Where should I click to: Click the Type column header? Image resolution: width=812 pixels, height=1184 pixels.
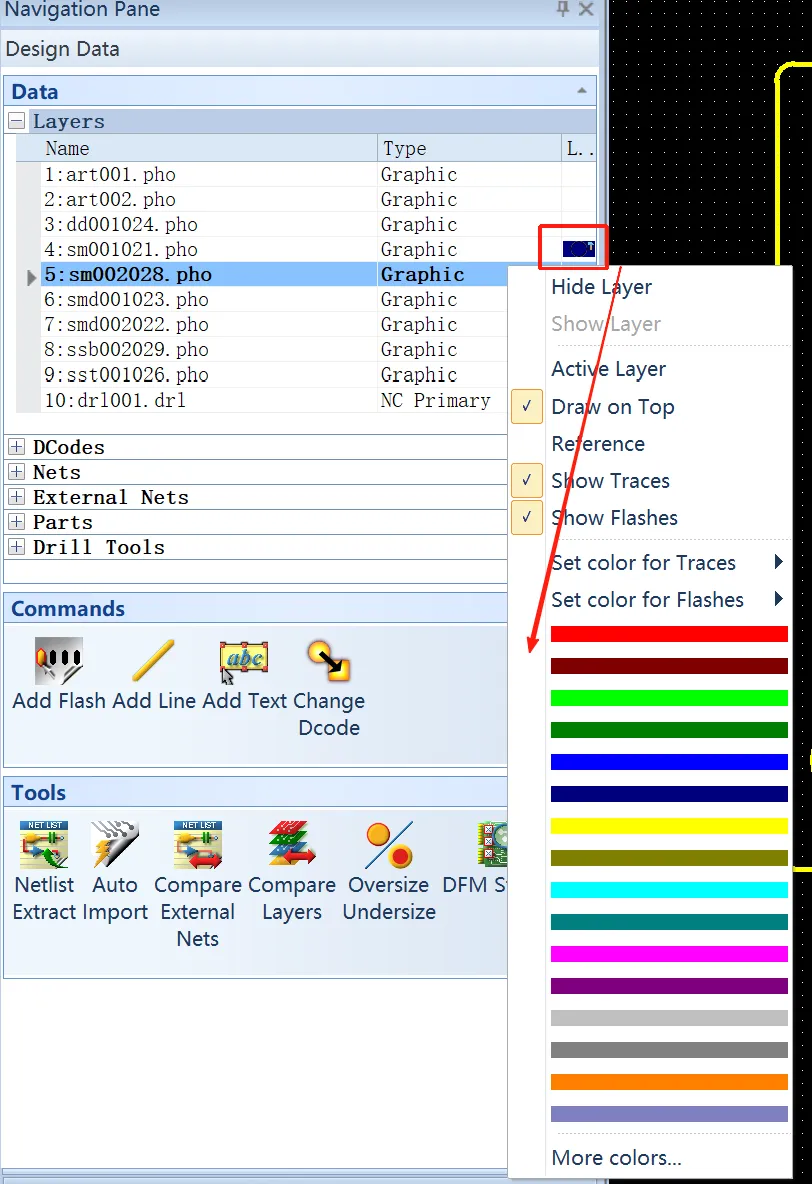pos(469,148)
